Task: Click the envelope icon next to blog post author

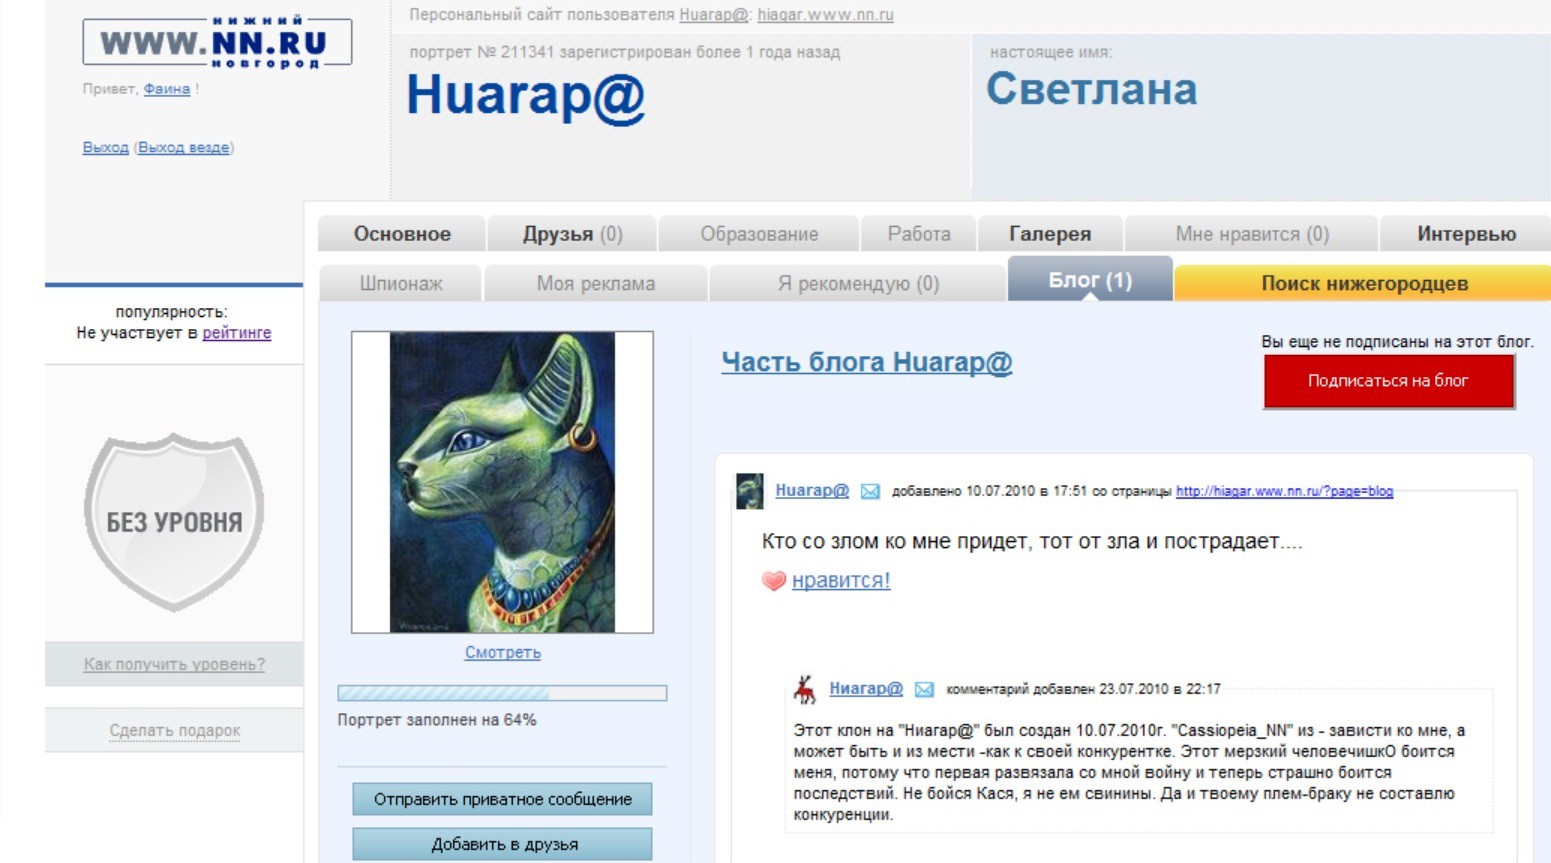Action: 870,491
